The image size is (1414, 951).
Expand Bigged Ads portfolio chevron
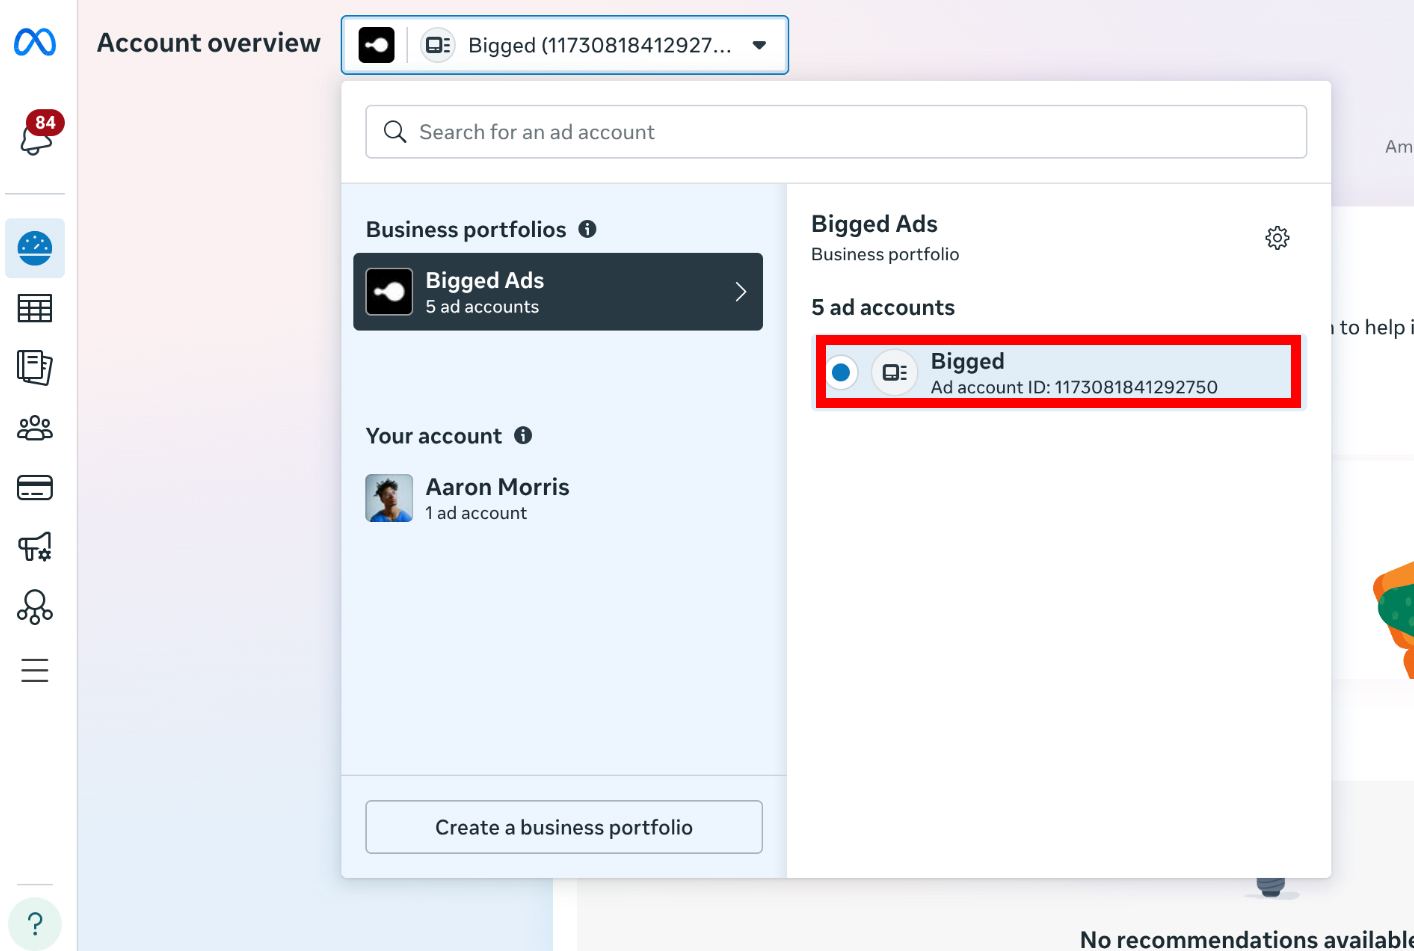click(x=741, y=292)
